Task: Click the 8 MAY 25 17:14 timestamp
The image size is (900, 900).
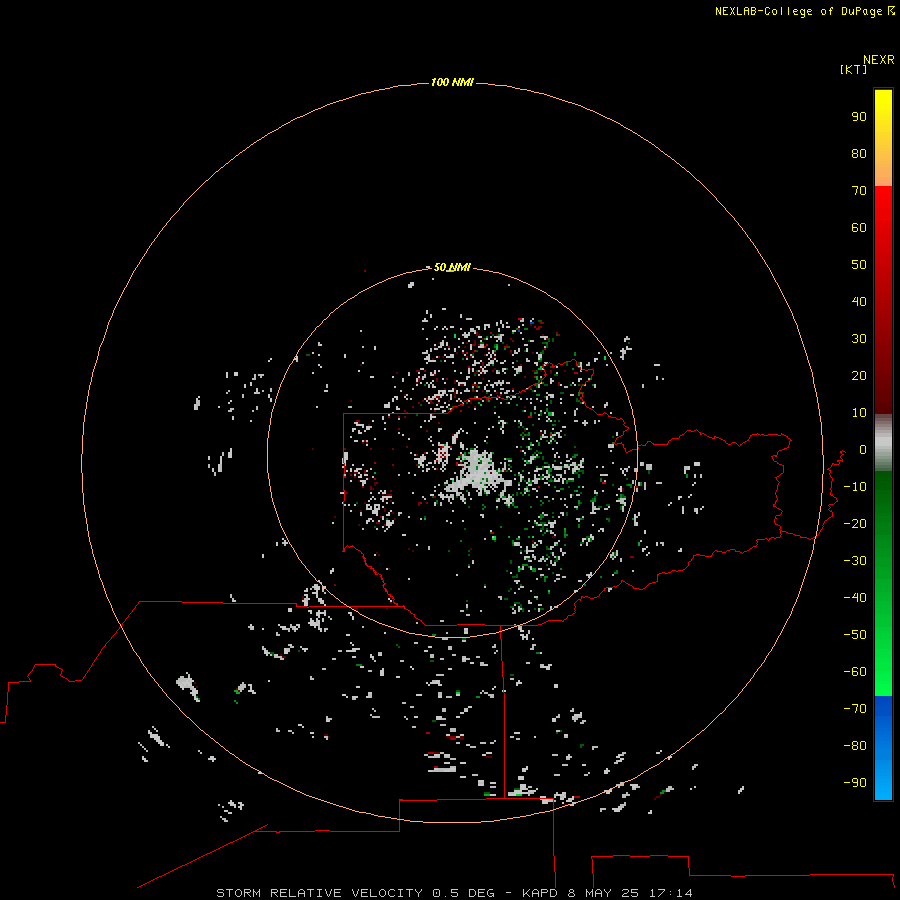Action: tap(630, 893)
